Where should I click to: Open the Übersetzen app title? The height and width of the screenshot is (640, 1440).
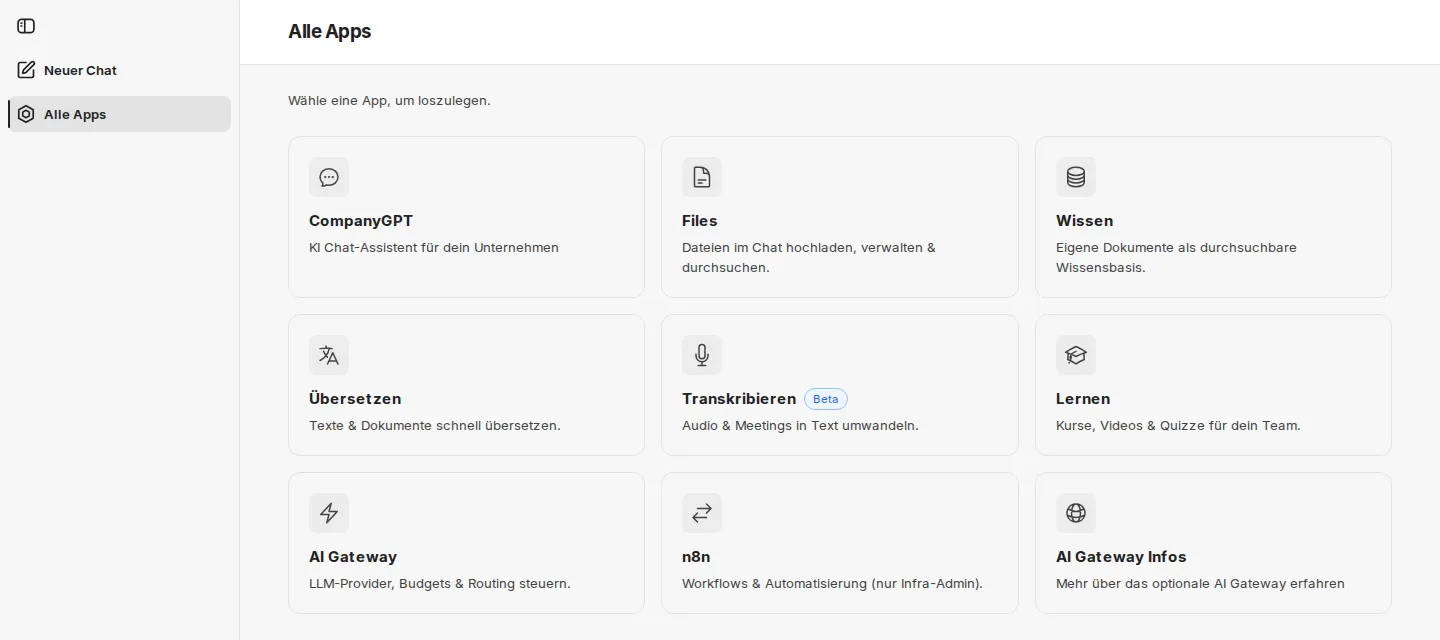point(355,399)
